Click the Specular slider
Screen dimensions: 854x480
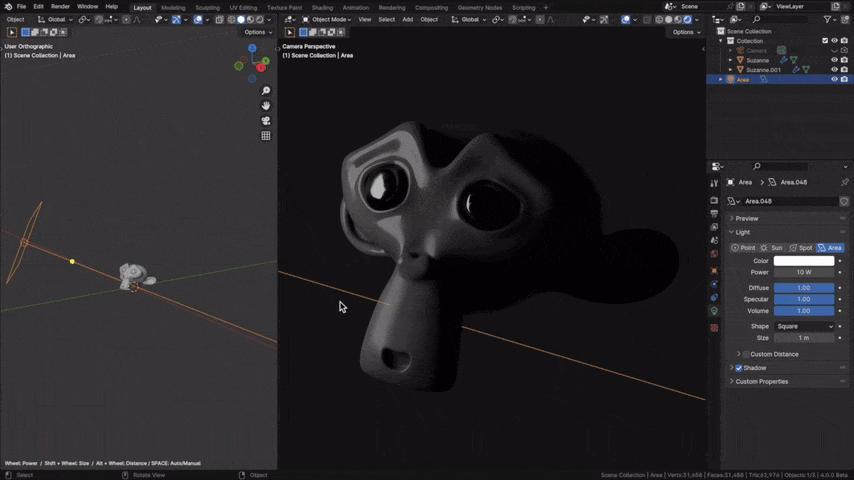[x=804, y=299]
